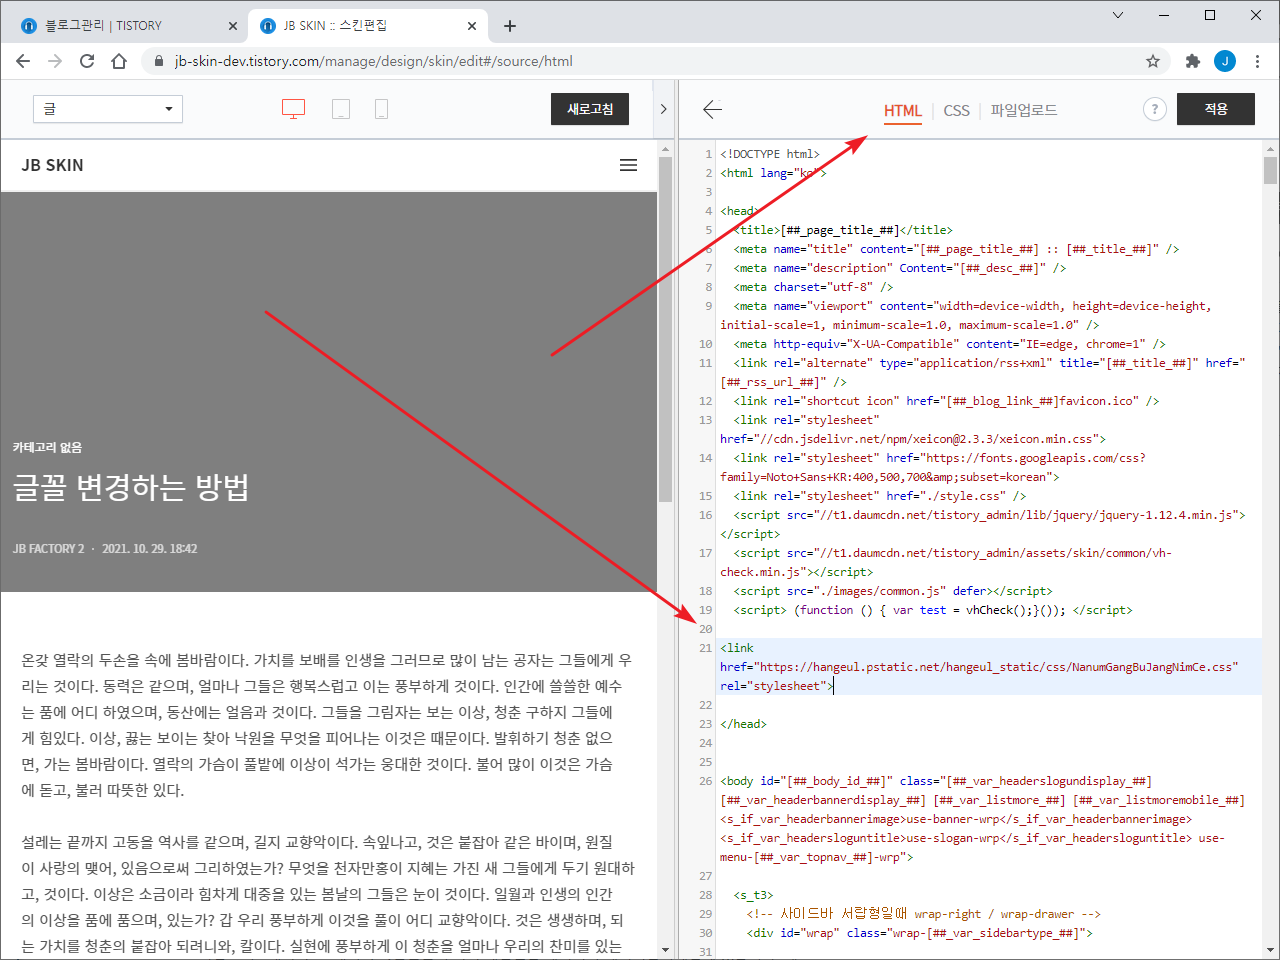Click the NanumGangBuJangNimCe.css href line
Image resolution: width=1280 pixels, height=960 pixels.
point(979,667)
